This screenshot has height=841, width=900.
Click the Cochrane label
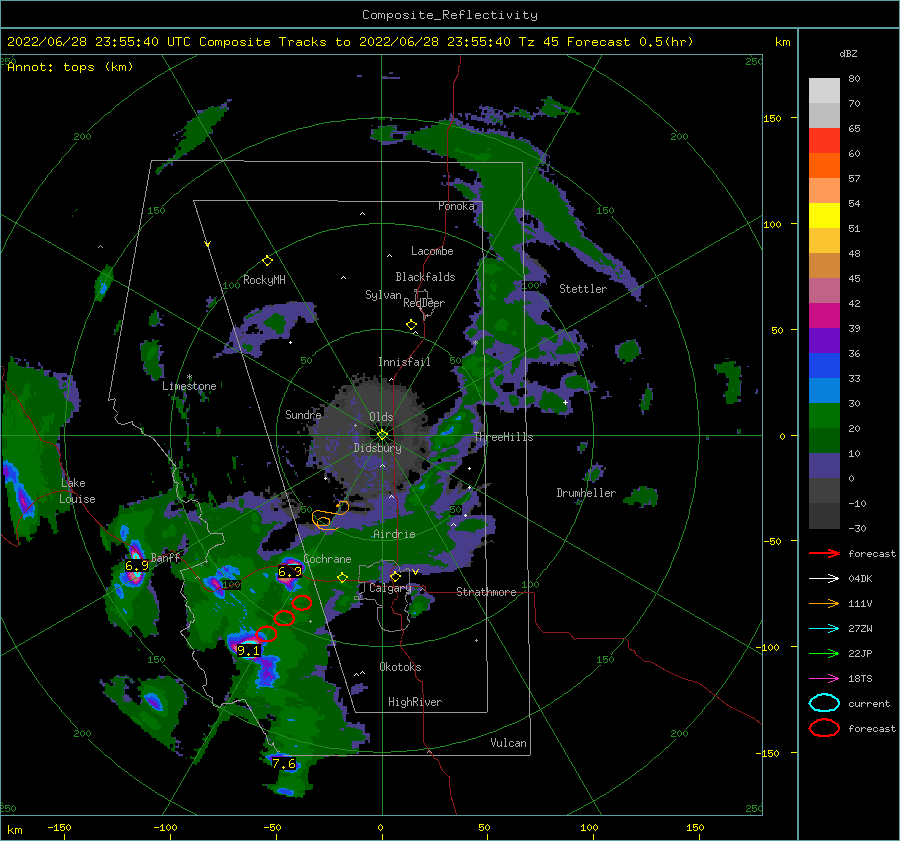[327, 559]
